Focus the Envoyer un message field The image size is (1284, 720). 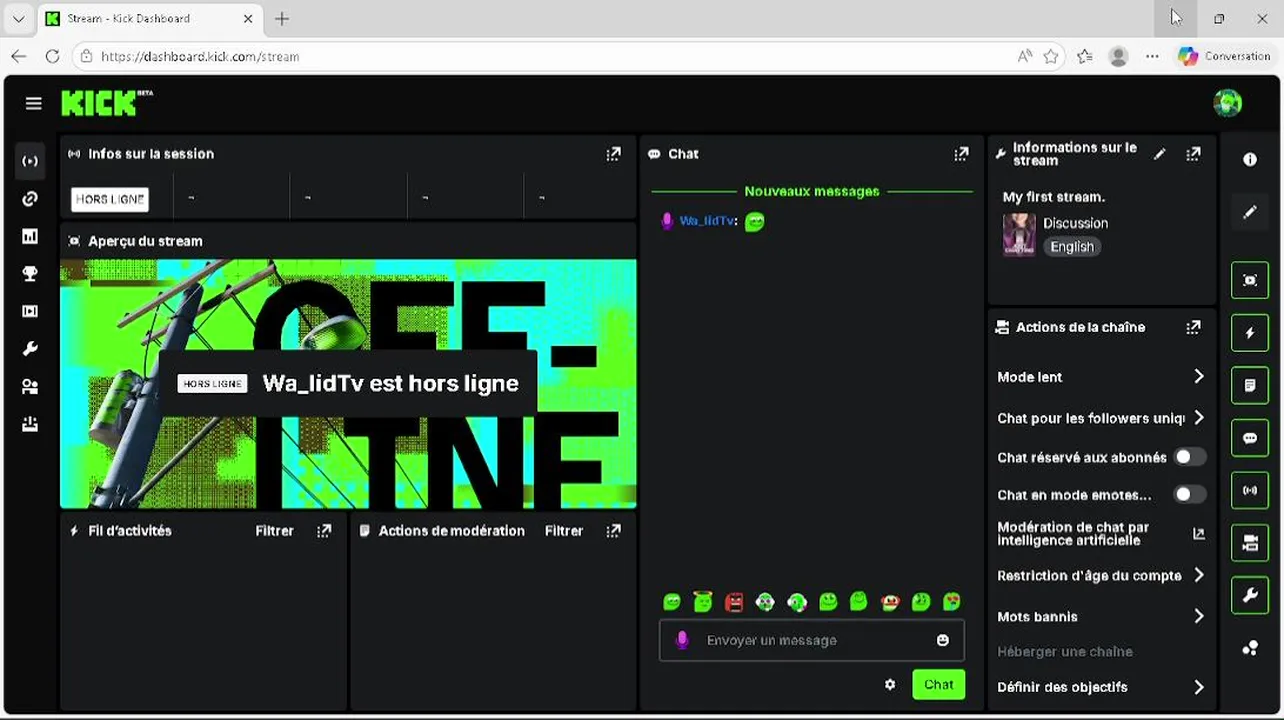point(812,640)
